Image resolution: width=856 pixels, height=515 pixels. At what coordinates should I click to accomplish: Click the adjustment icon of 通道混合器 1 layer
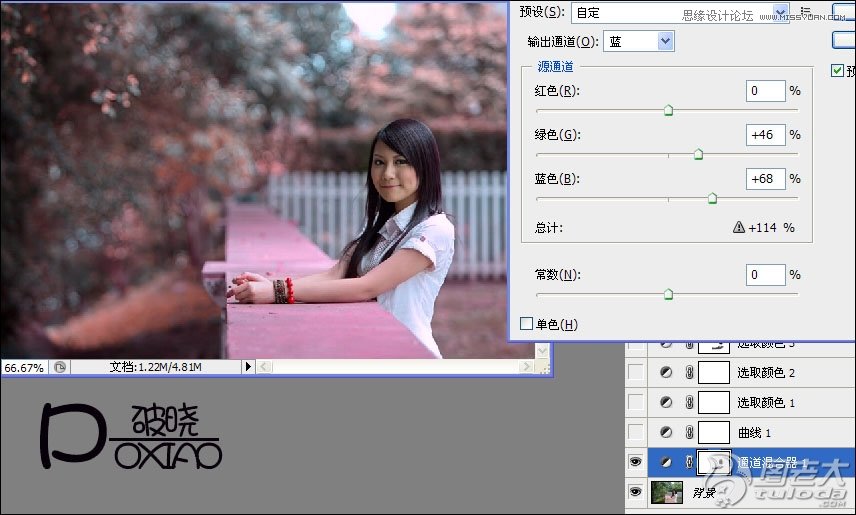pyautogui.click(x=666, y=462)
